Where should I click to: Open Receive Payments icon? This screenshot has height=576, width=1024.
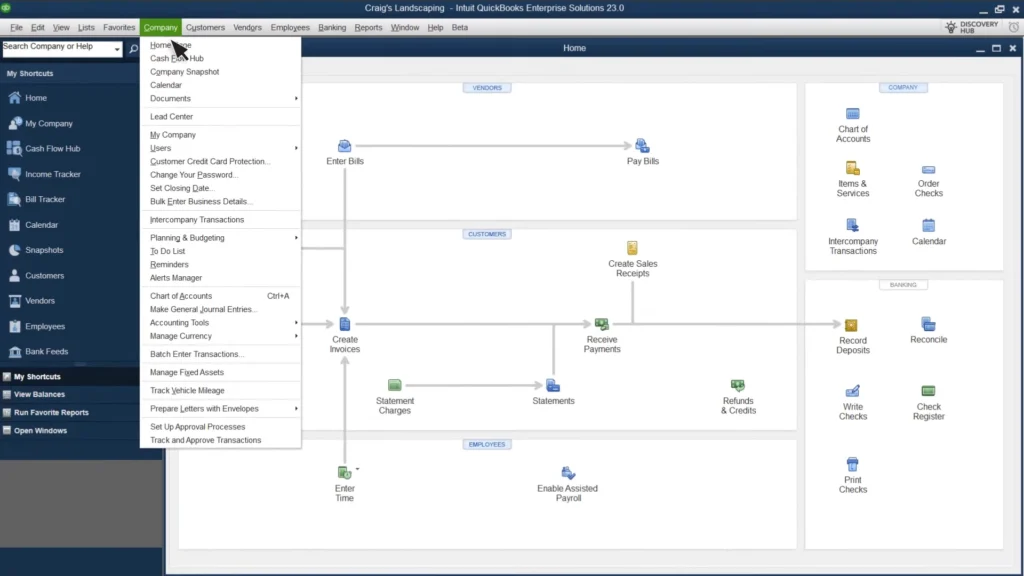click(602, 325)
